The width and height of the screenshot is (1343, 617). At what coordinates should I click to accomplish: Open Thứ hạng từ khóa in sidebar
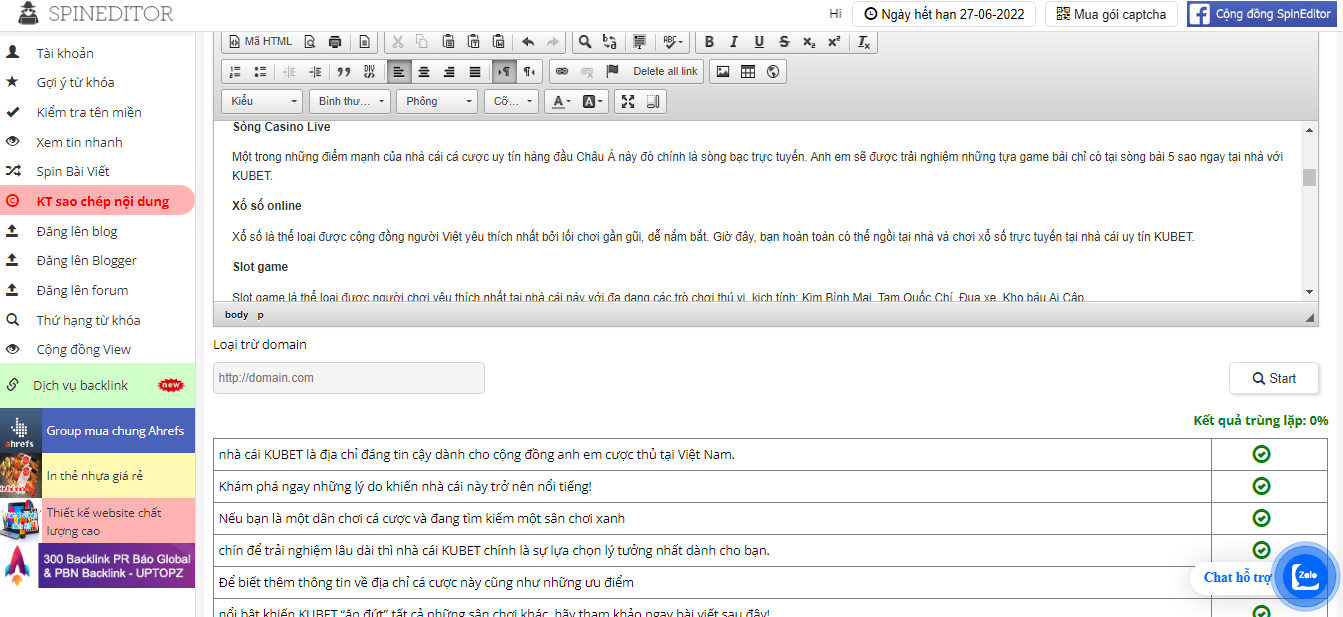coord(88,320)
